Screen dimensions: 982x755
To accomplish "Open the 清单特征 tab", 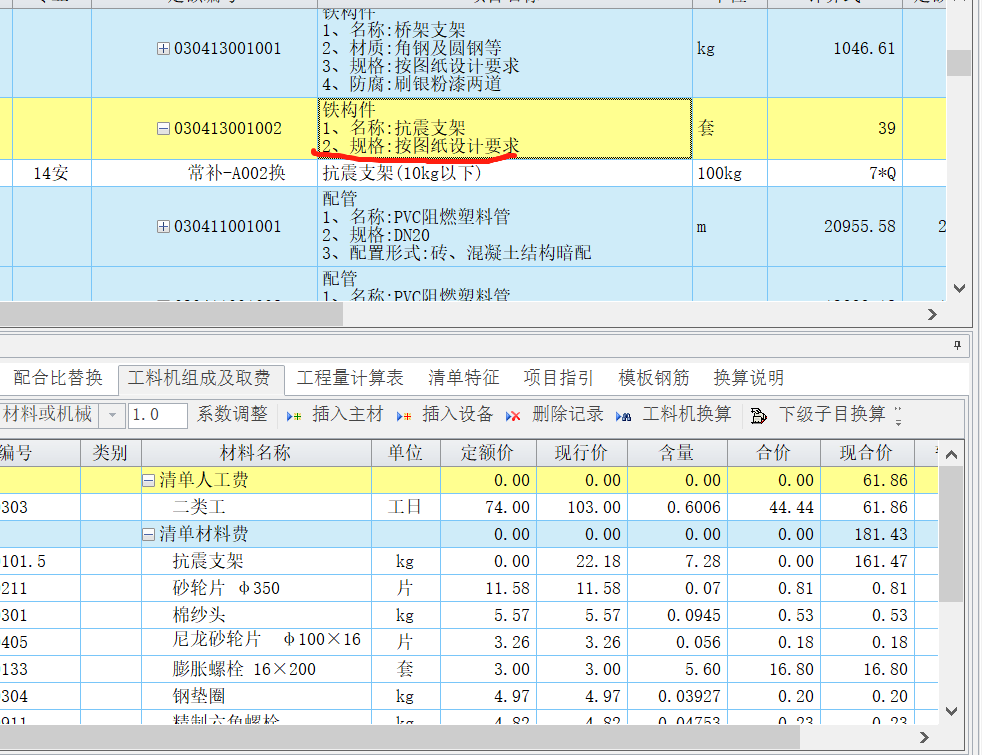I will (463, 378).
